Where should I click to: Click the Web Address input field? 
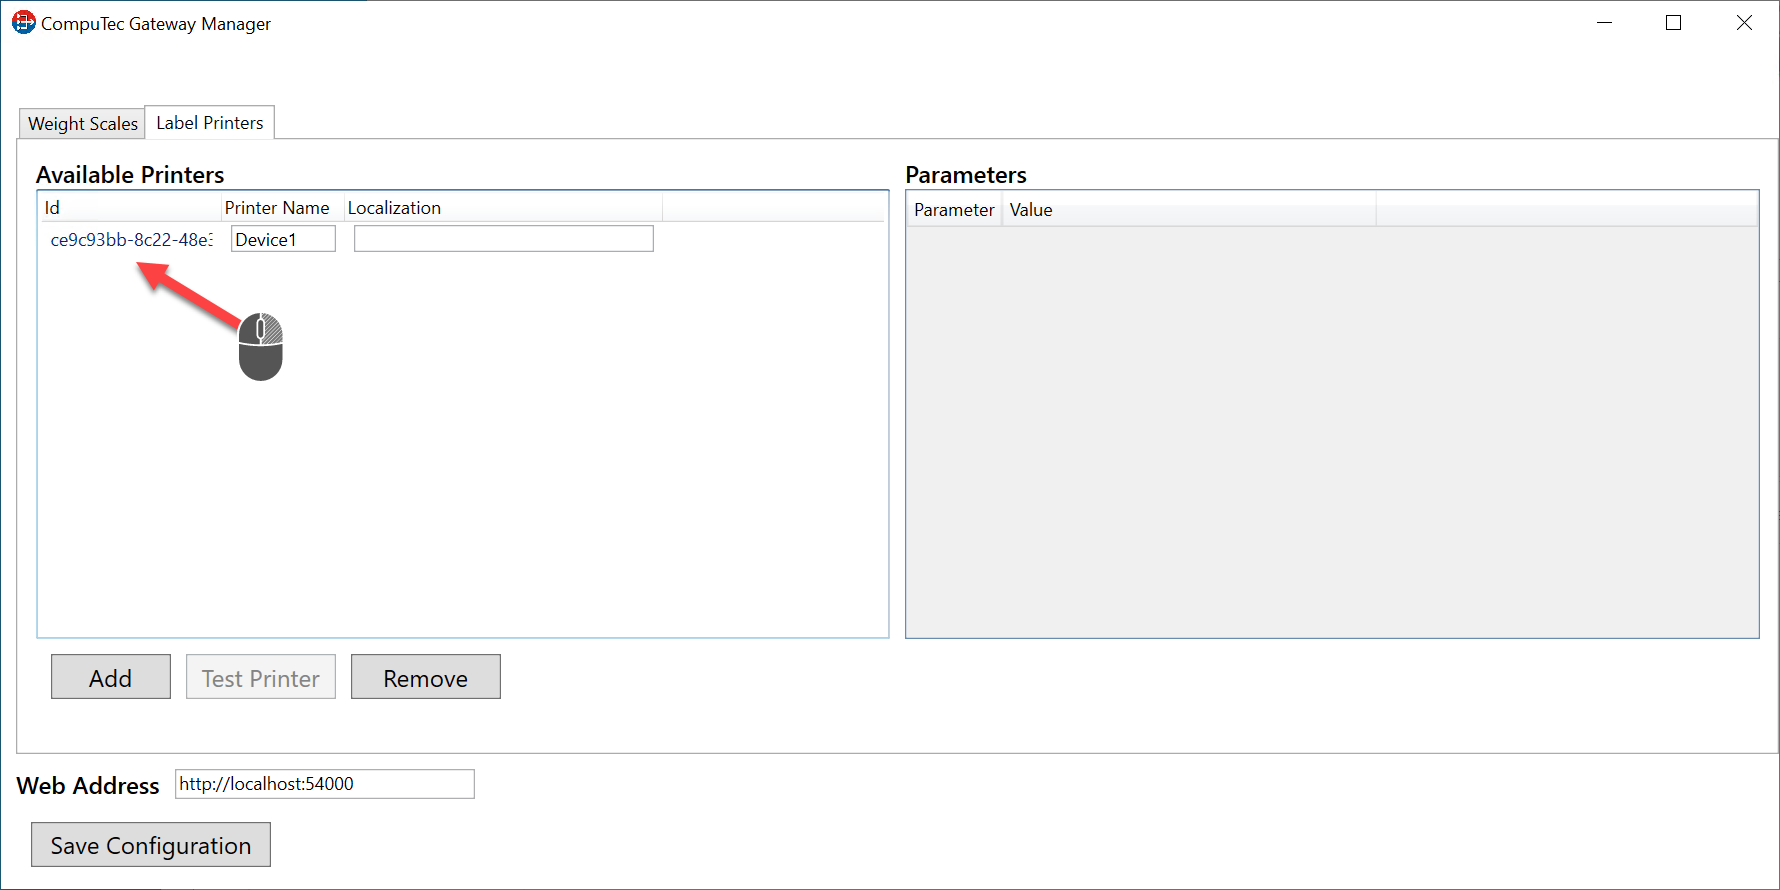[x=324, y=784]
